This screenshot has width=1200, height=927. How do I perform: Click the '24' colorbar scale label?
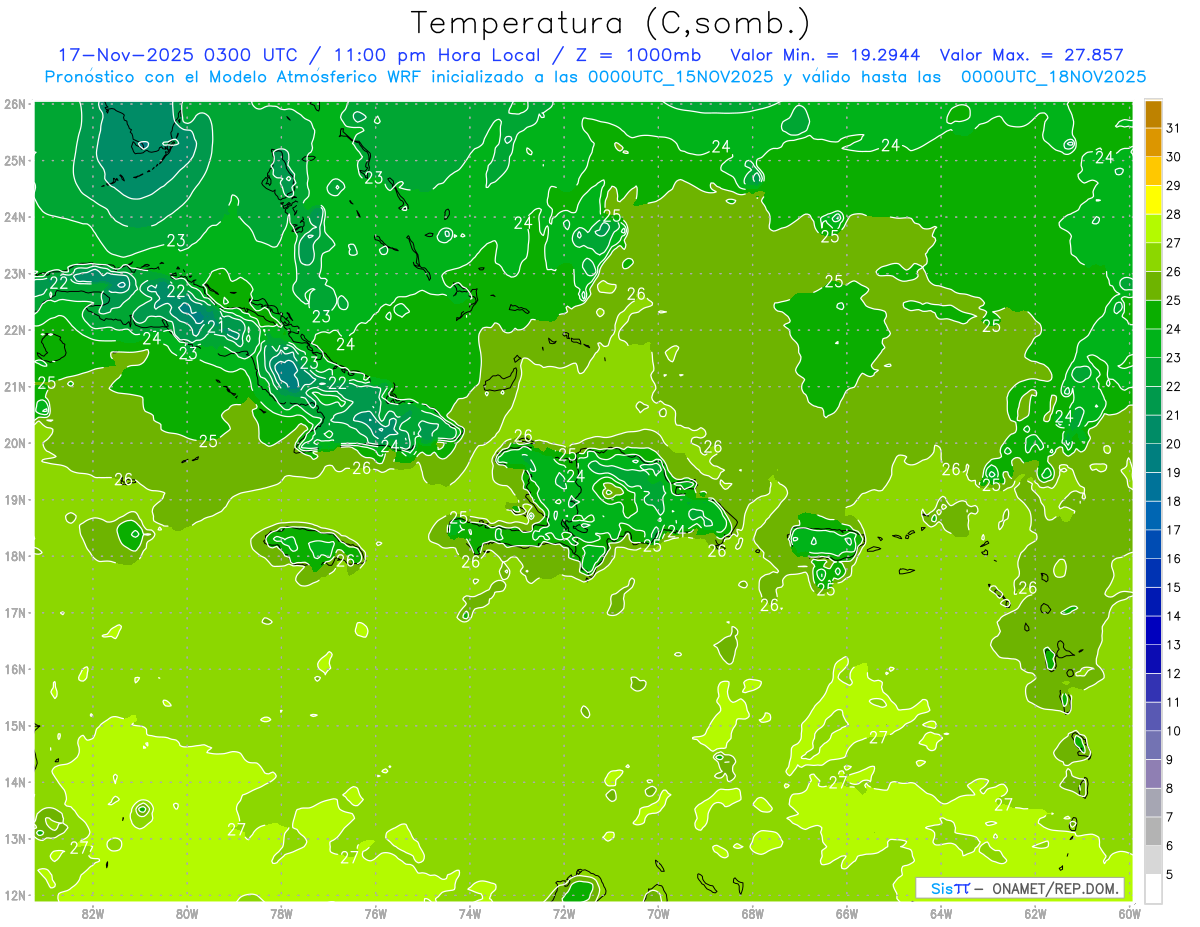point(1174,329)
